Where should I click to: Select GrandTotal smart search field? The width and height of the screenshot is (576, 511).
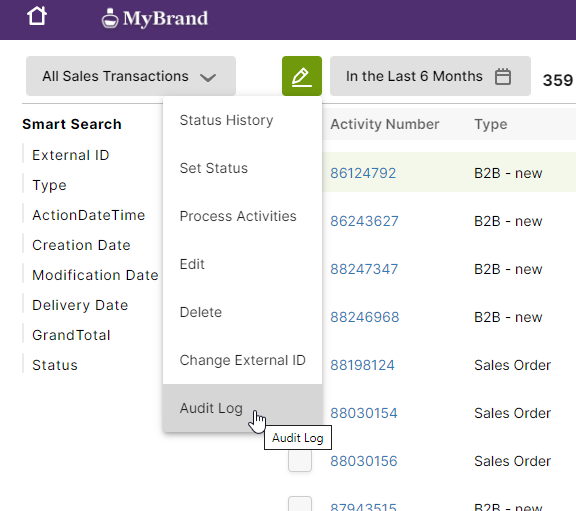(x=71, y=335)
